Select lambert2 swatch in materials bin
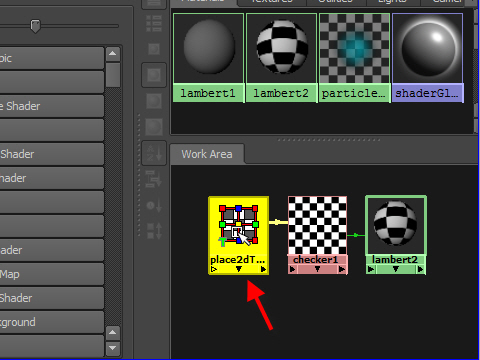Viewport: 480px width, 360px height. [x=281, y=58]
